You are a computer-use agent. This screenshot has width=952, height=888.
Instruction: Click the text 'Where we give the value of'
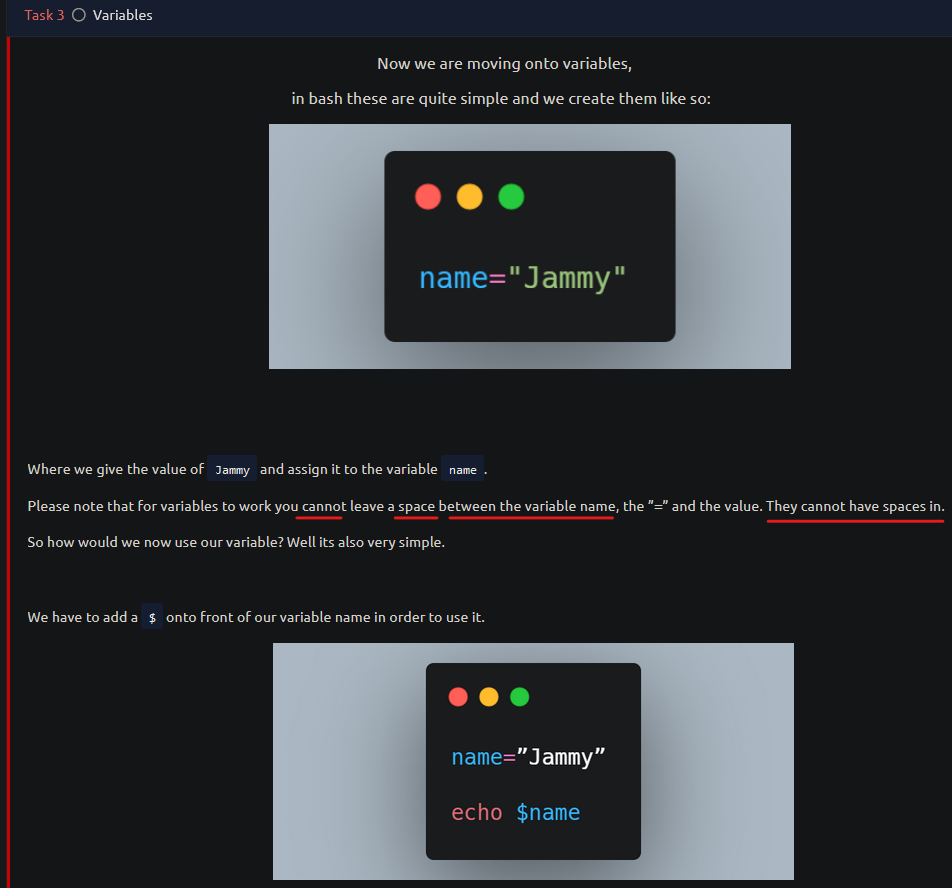pos(115,469)
